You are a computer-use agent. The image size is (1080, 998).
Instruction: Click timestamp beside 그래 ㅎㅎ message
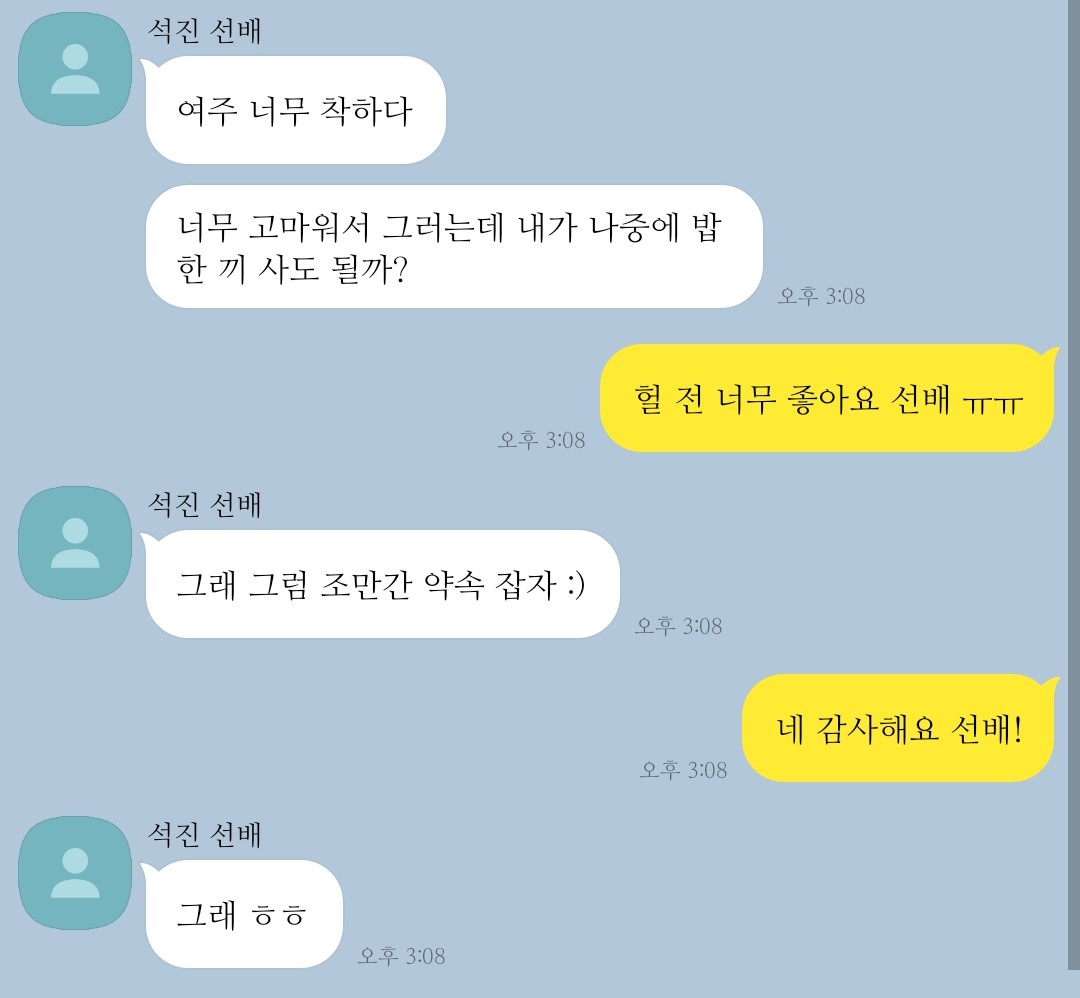pos(401,956)
